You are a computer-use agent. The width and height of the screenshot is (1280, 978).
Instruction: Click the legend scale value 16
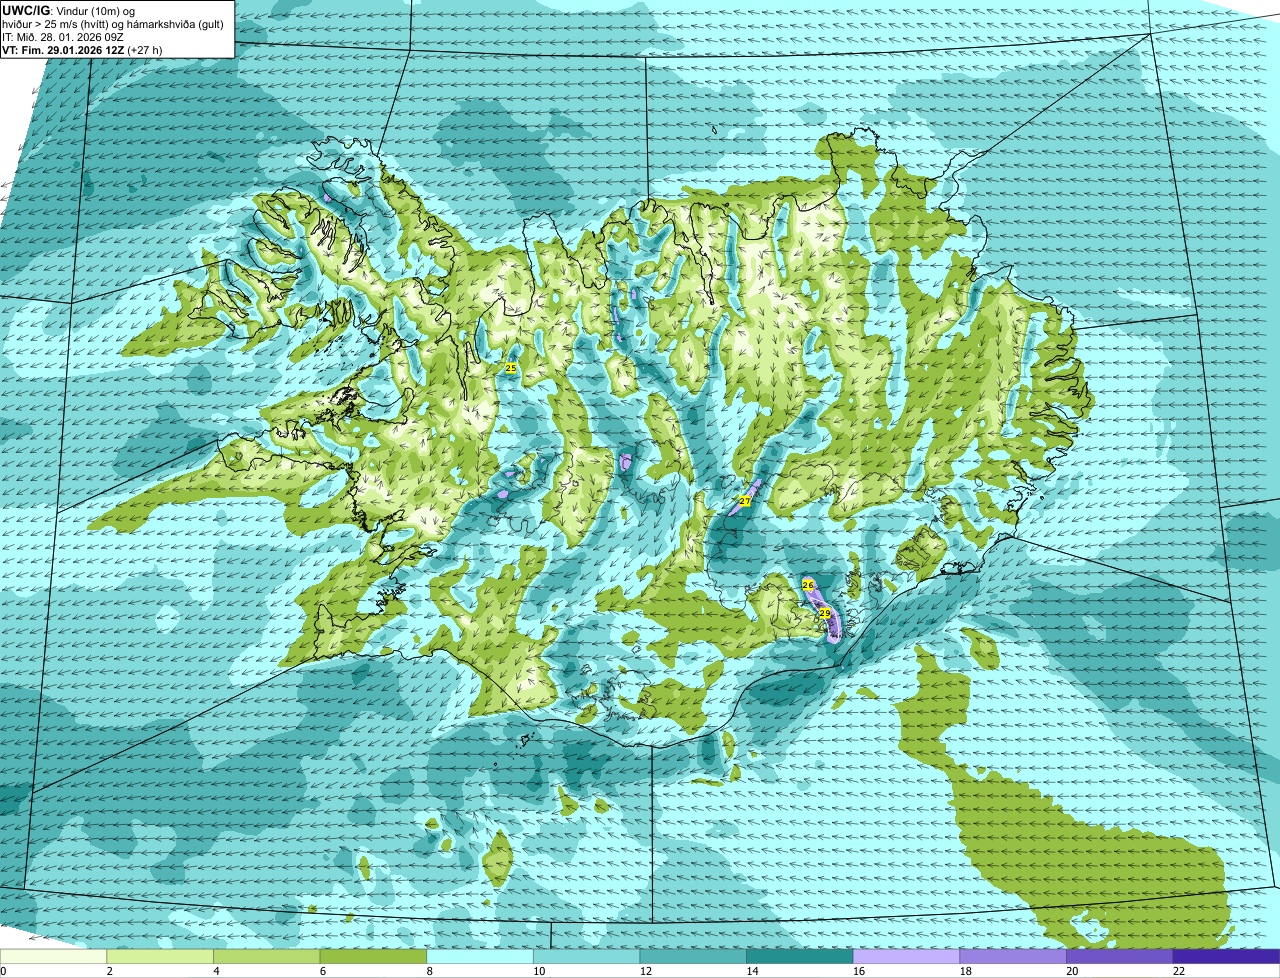[859, 971]
